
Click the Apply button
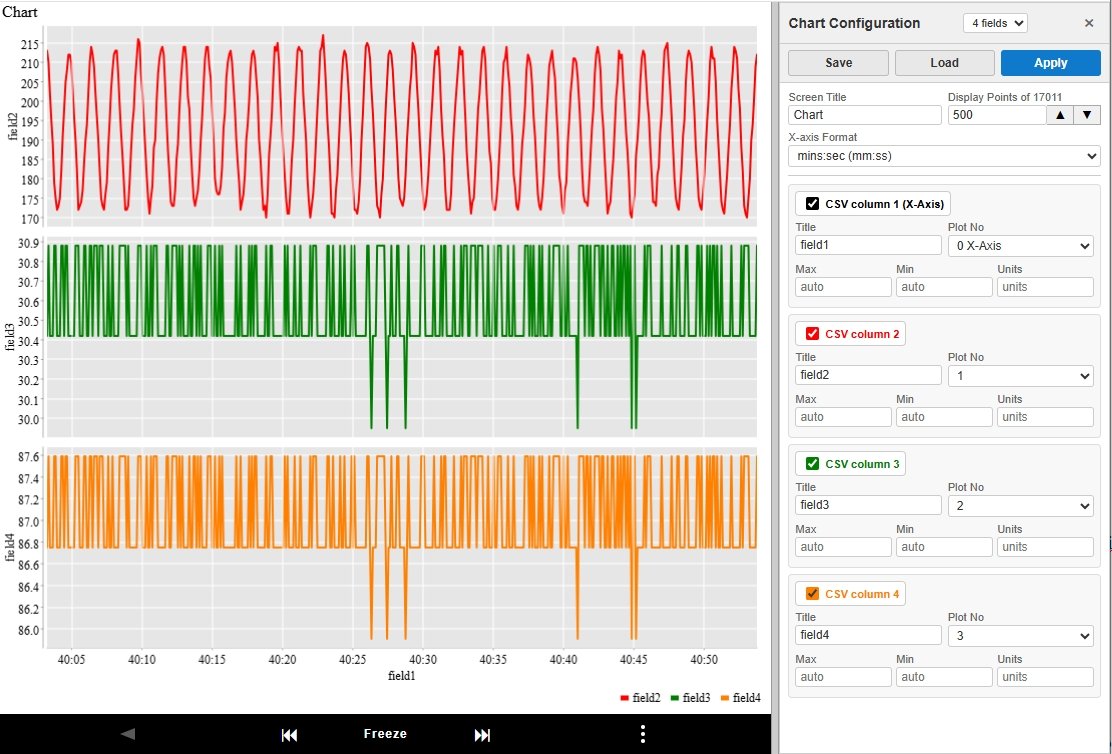[1050, 63]
